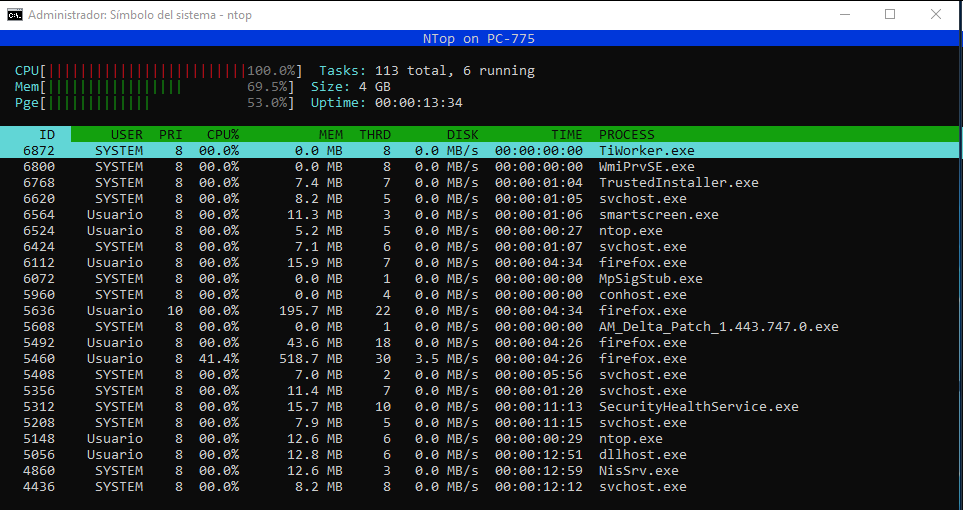Minimize the ntop console window
The width and height of the screenshot is (963, 510).
click(844, 15)
